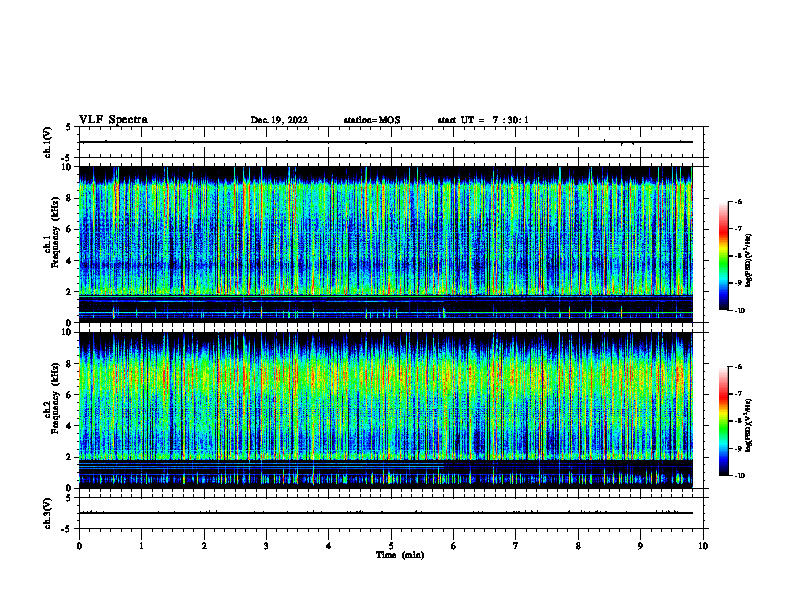
Task: Click the ch.3 voltage waveform trace
Action: coord(386,513)
